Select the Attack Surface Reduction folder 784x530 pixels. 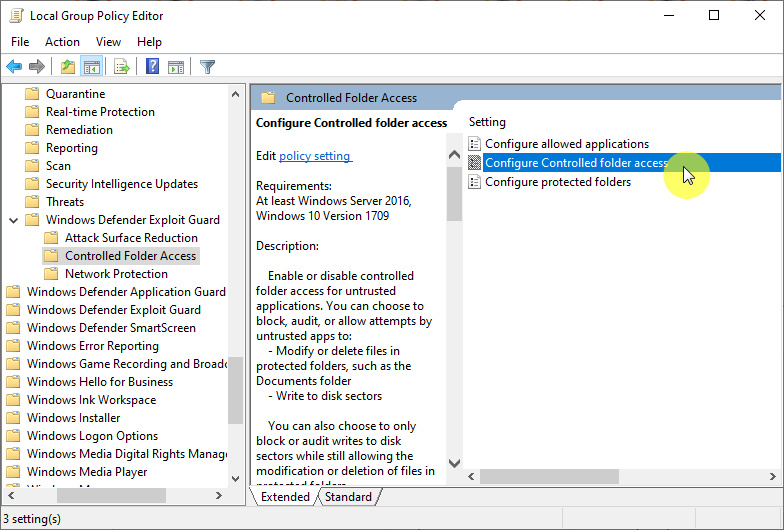click(x=131, y=238)
